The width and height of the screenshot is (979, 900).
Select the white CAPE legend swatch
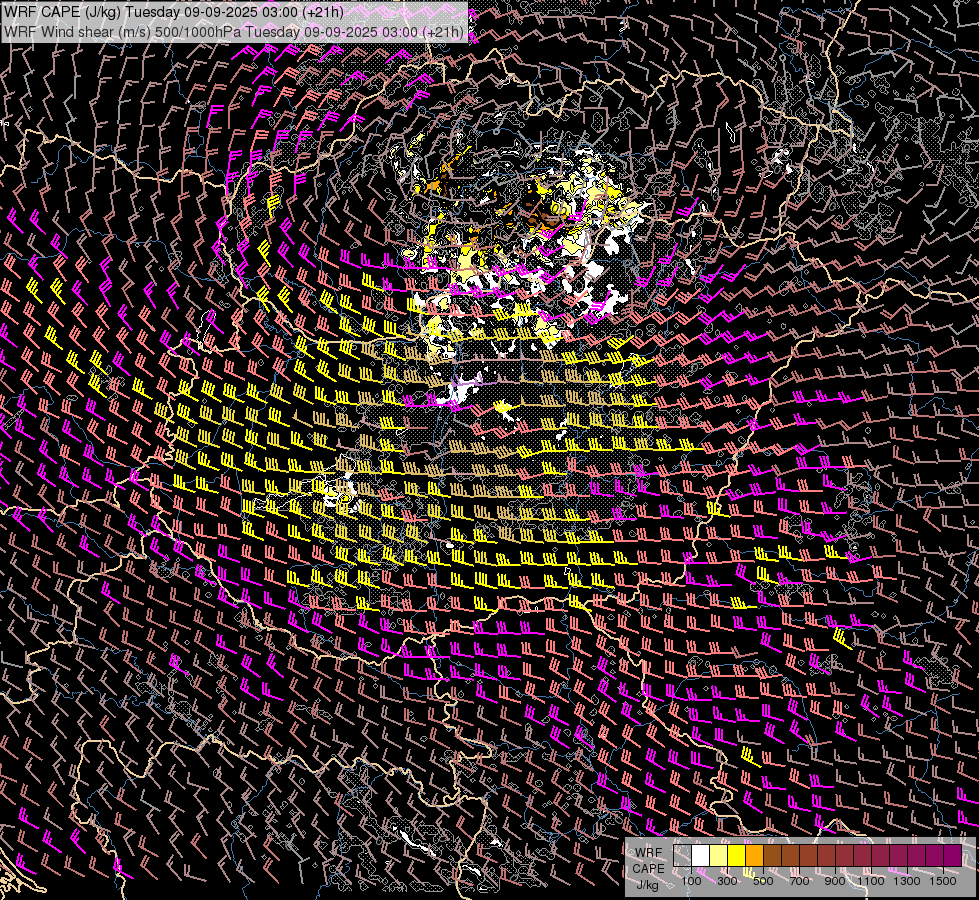click(x=701, y=856)
